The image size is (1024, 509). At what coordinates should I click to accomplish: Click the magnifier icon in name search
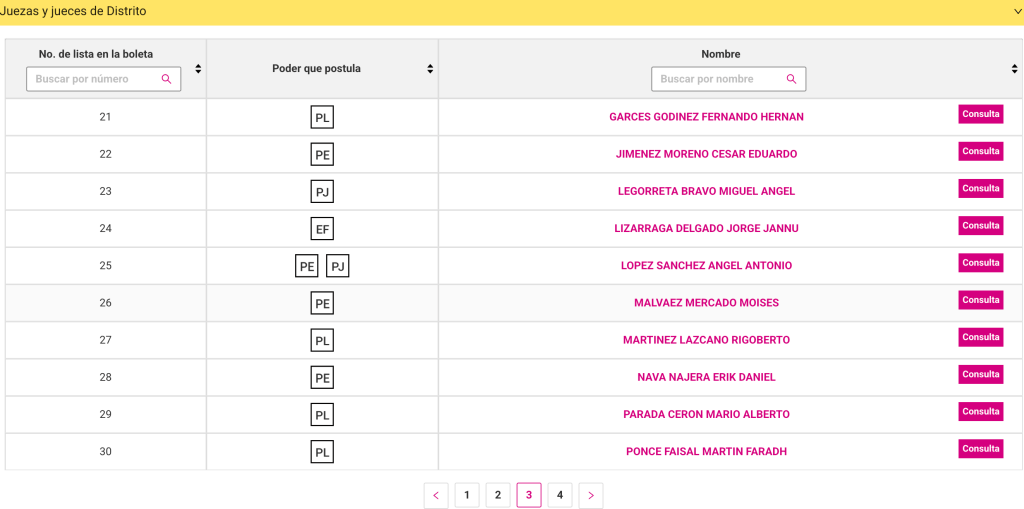[x=792, y=79]
